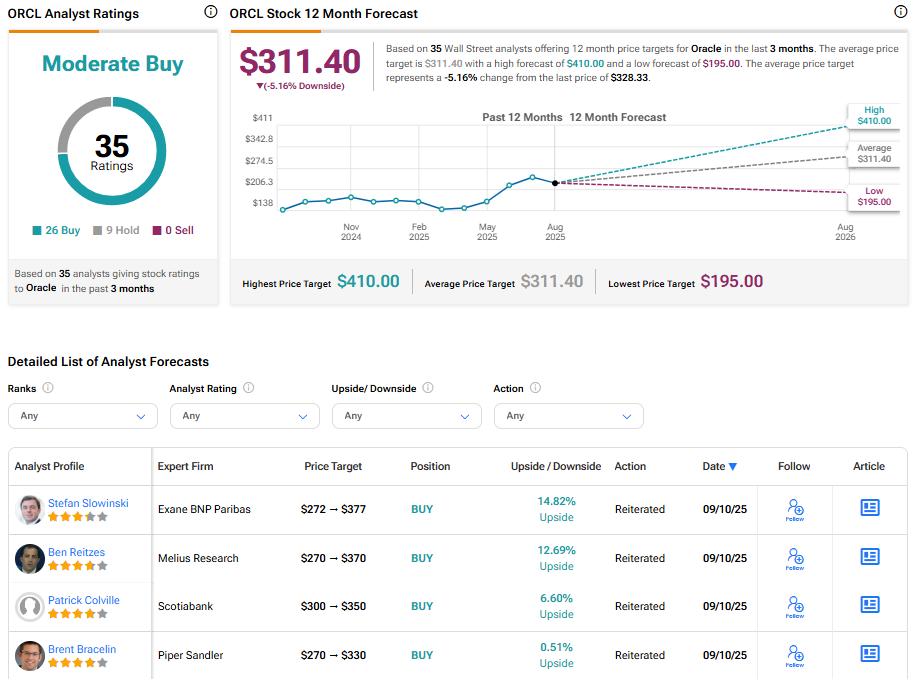The height and width of the screenshot is (679, 912).
Task: Follow analyst Stefan Slowinski
Action: coord(795,509)
